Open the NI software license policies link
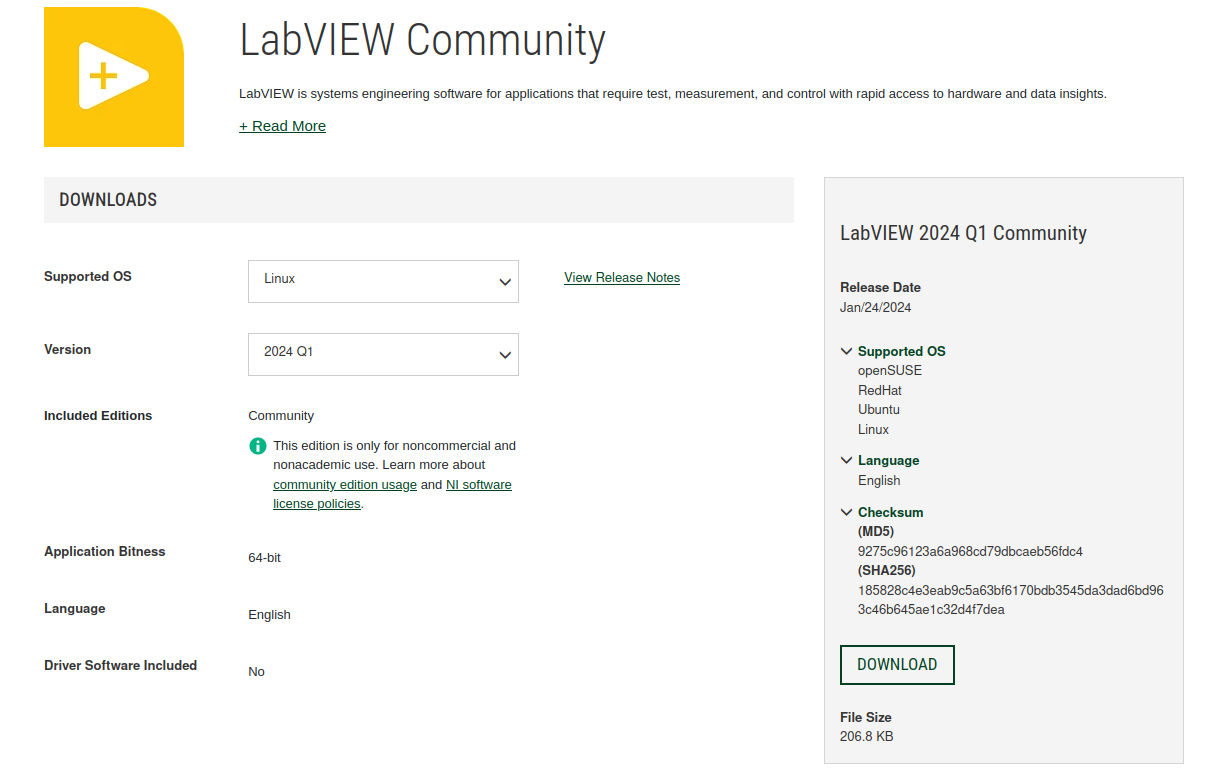Screen dimensions: 1212x775 pyautogui.click(x=478, y=485)
